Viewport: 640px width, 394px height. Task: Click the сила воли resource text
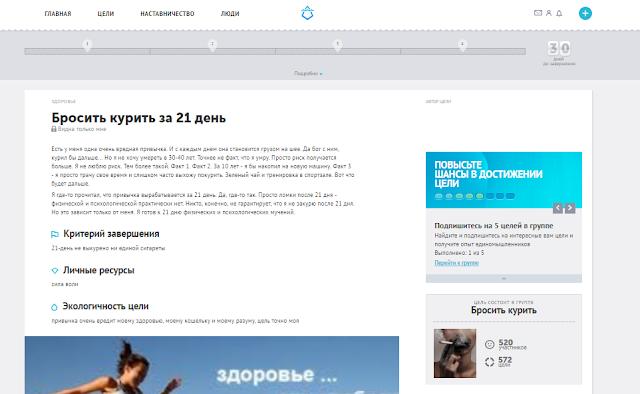tap(65, 284)
